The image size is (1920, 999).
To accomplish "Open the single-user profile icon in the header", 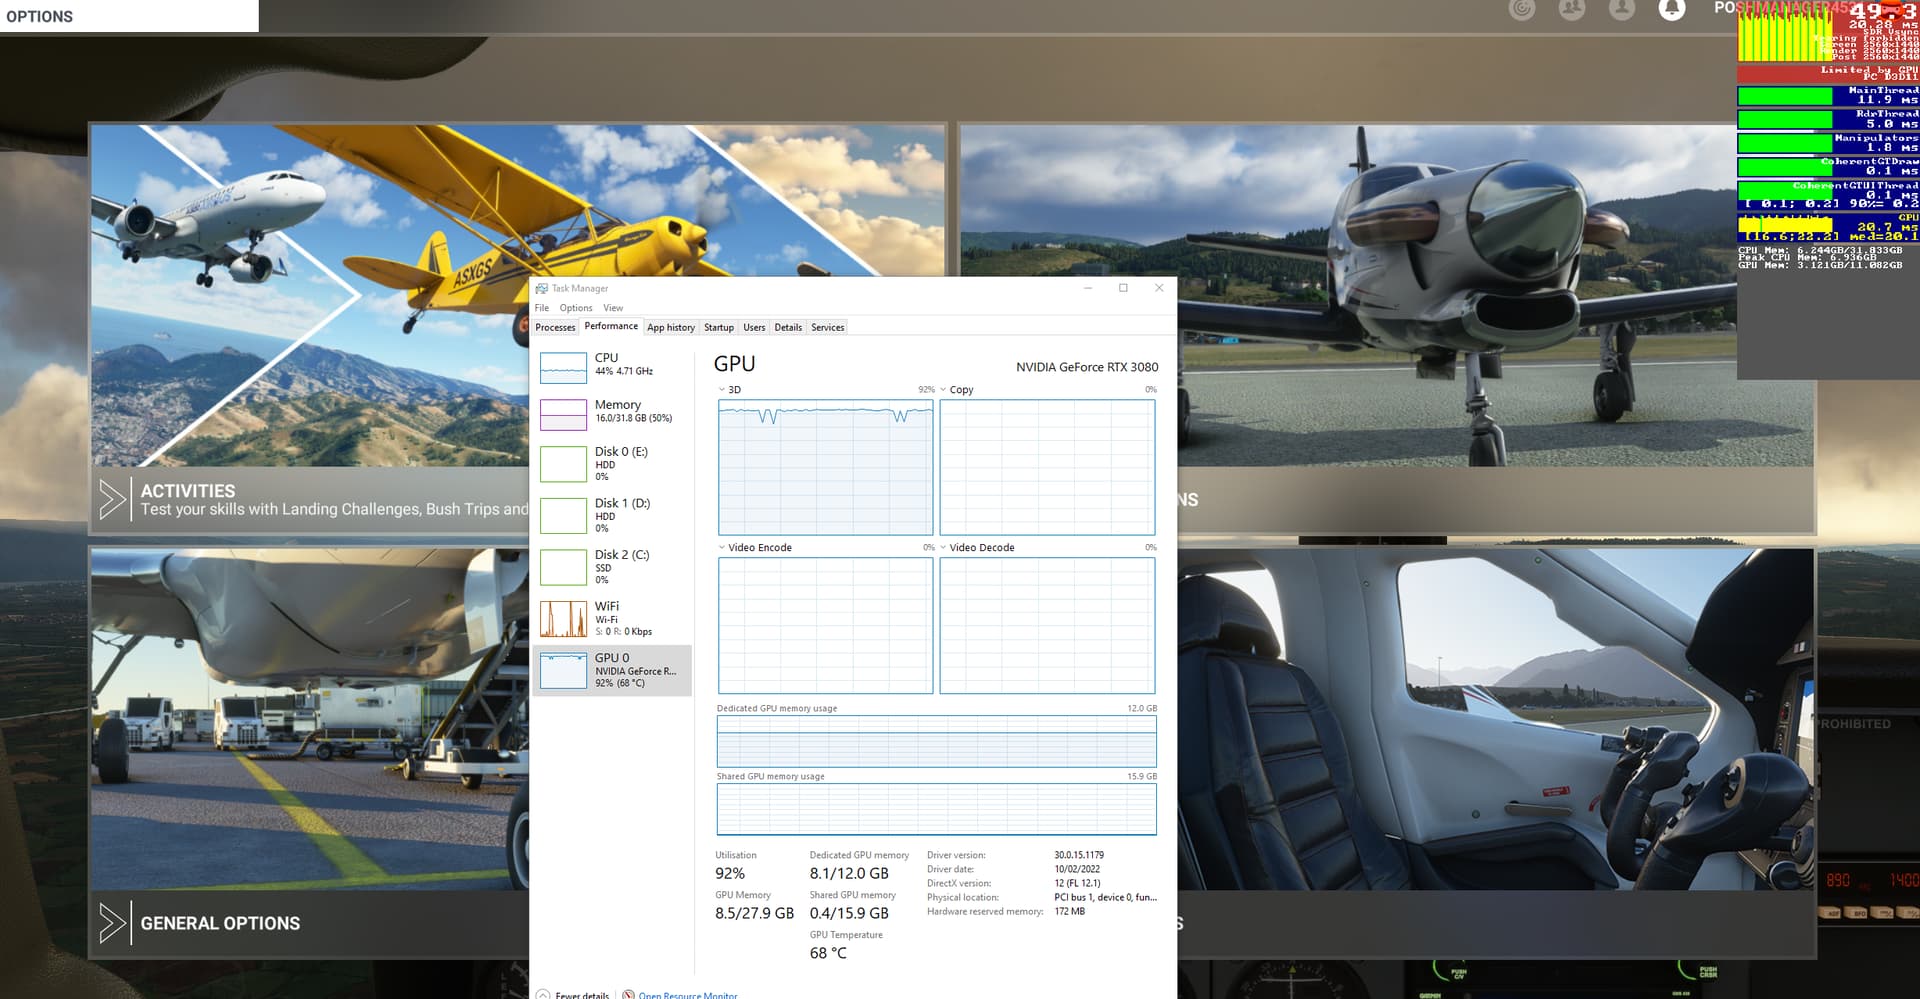I will coord(1622,9).
